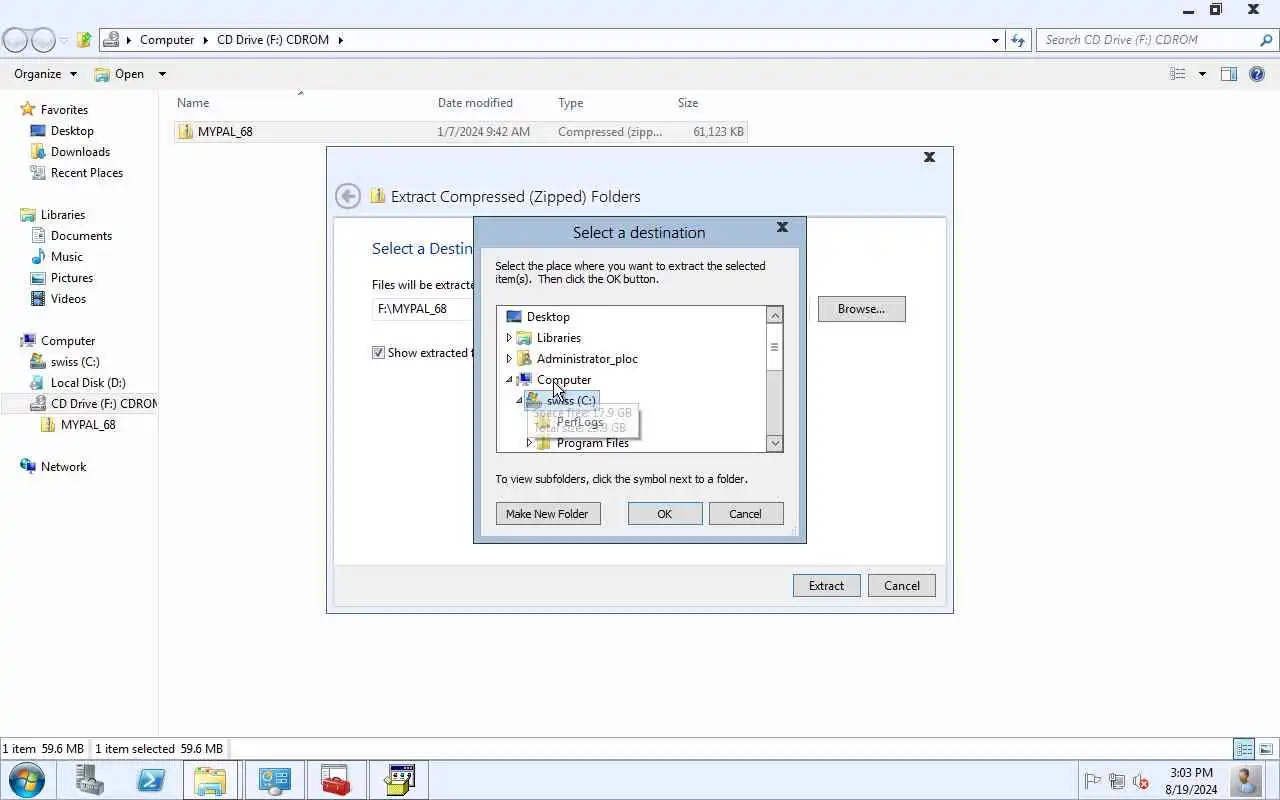
Task: Select the Favorites star in the sidebar
Action: coord(28,110)
